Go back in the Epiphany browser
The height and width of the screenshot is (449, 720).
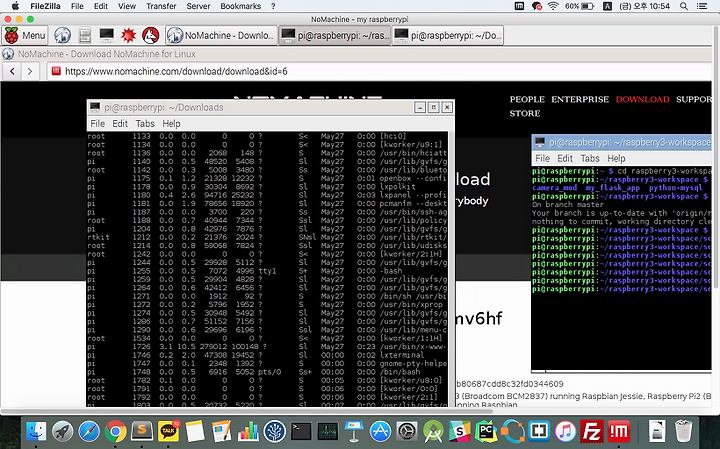click(12, 71)
